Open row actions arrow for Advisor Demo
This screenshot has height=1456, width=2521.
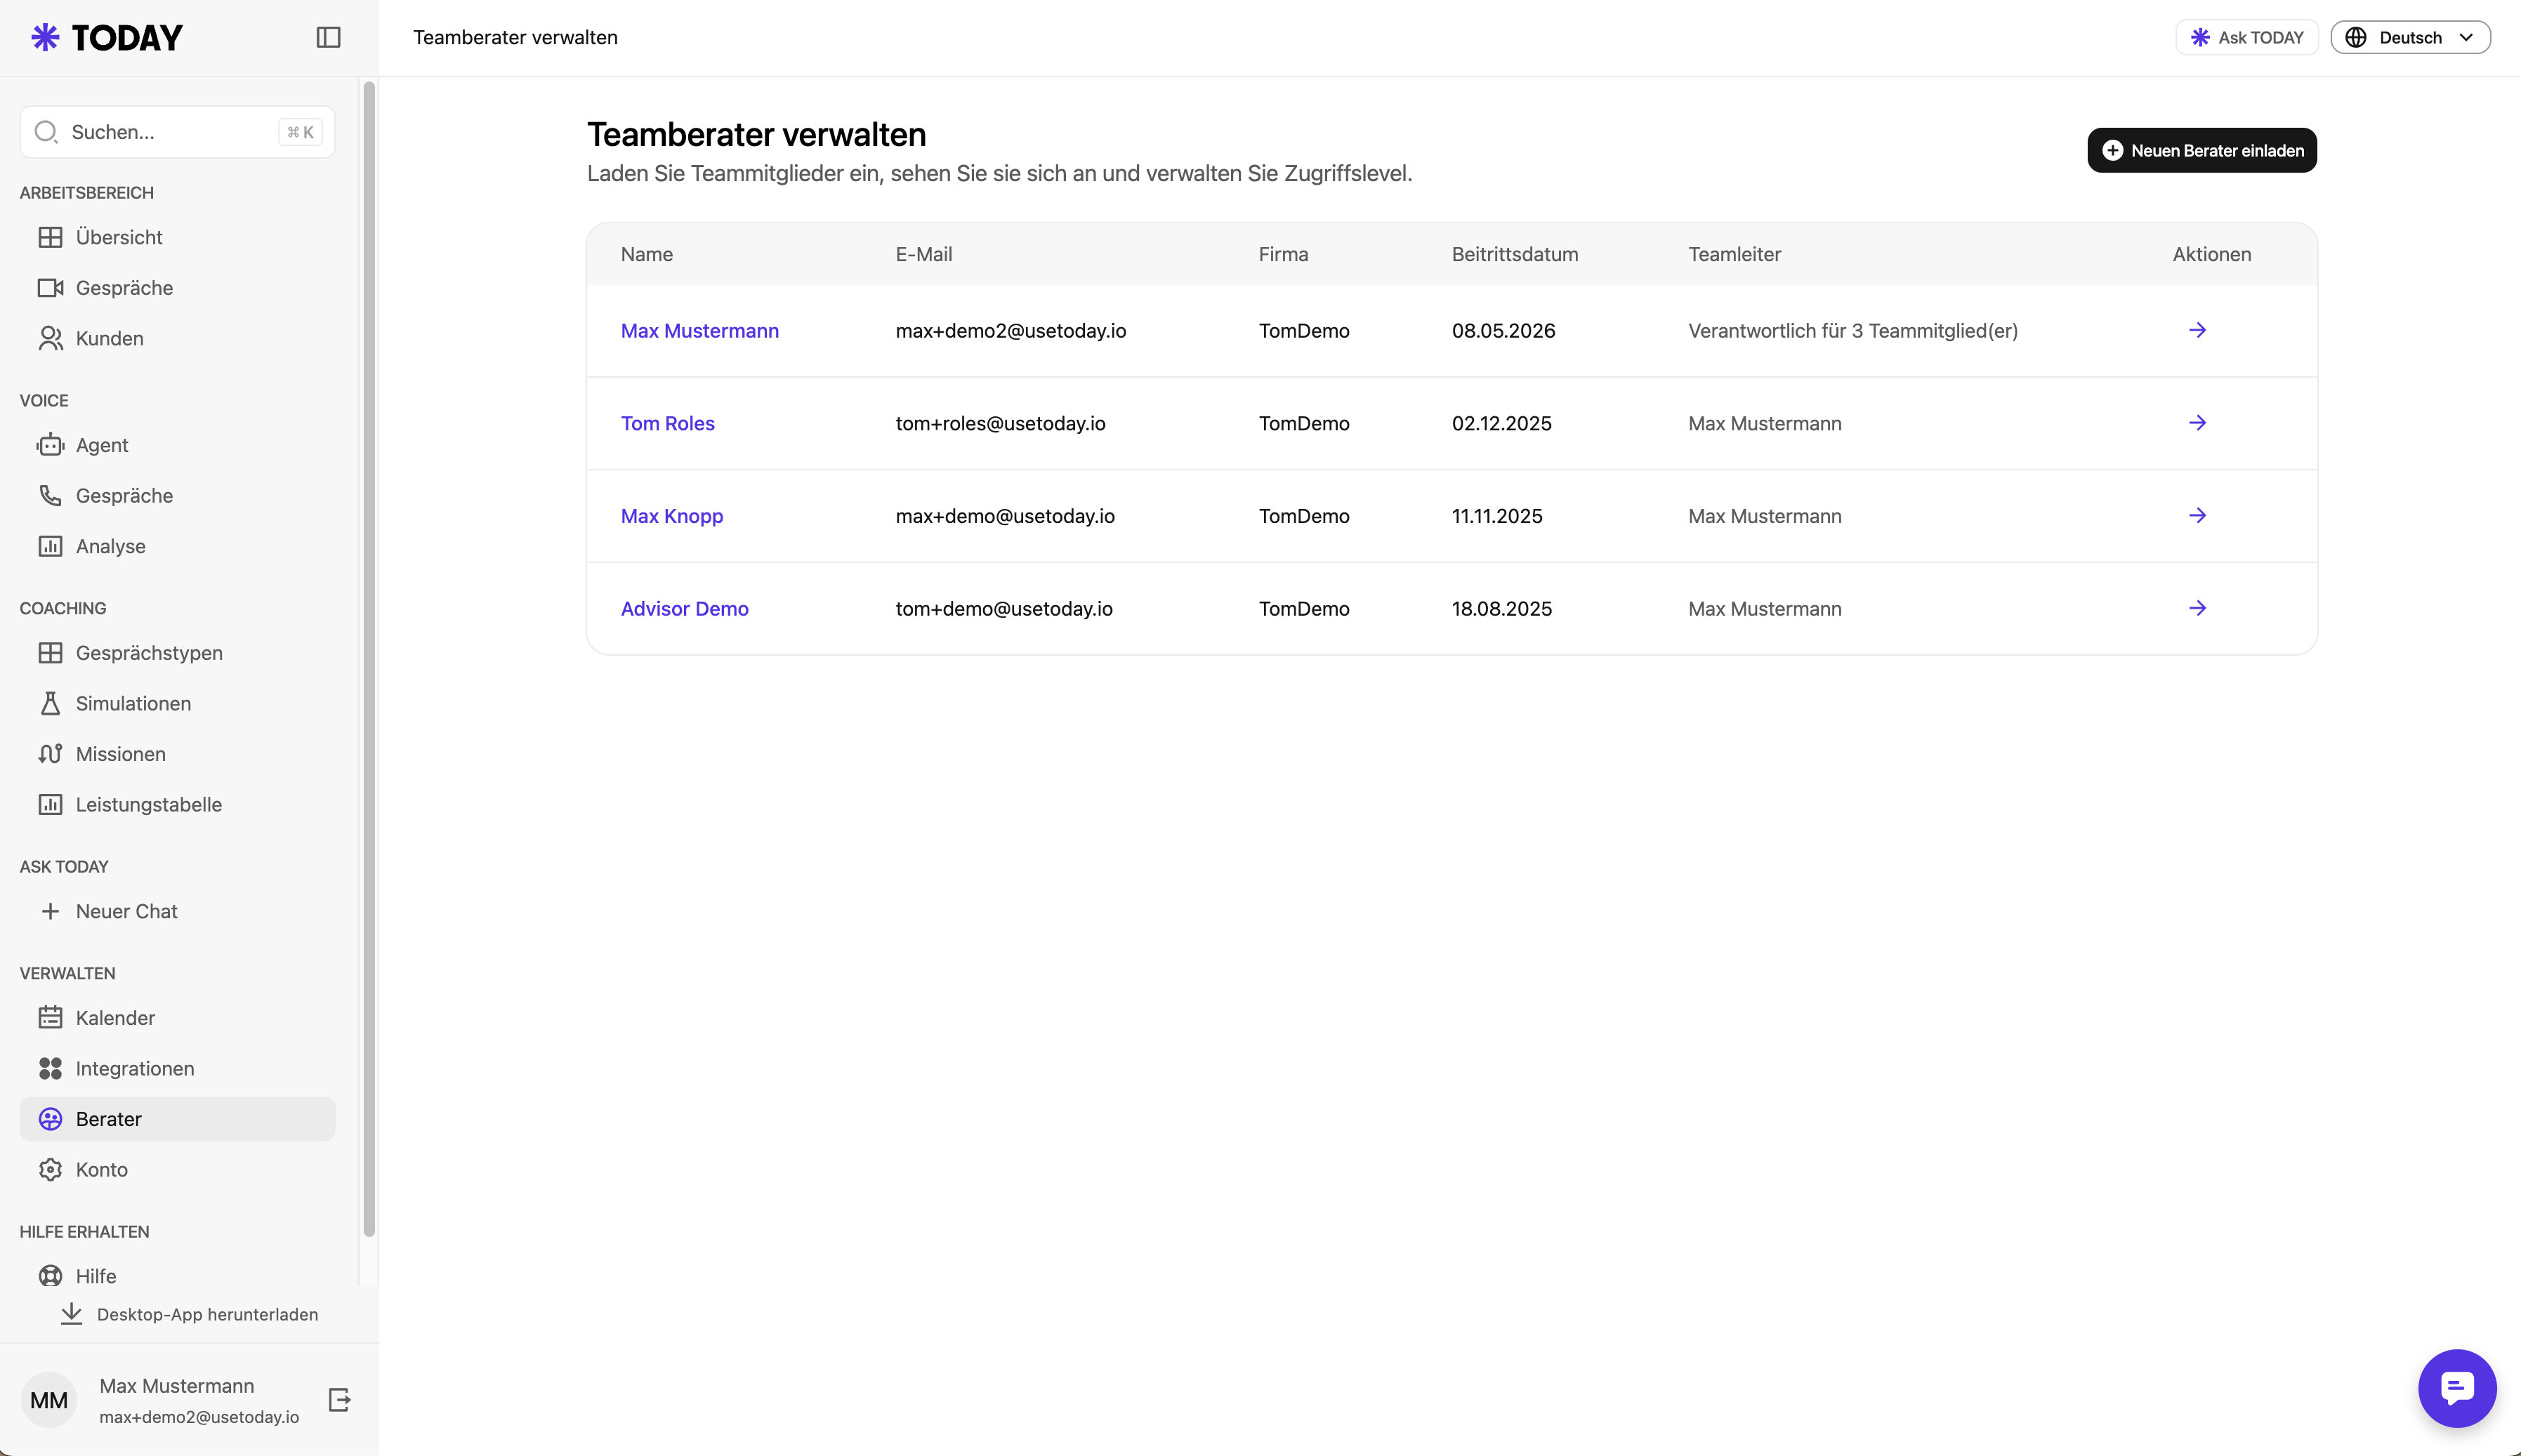click(x=2197, y=608)
